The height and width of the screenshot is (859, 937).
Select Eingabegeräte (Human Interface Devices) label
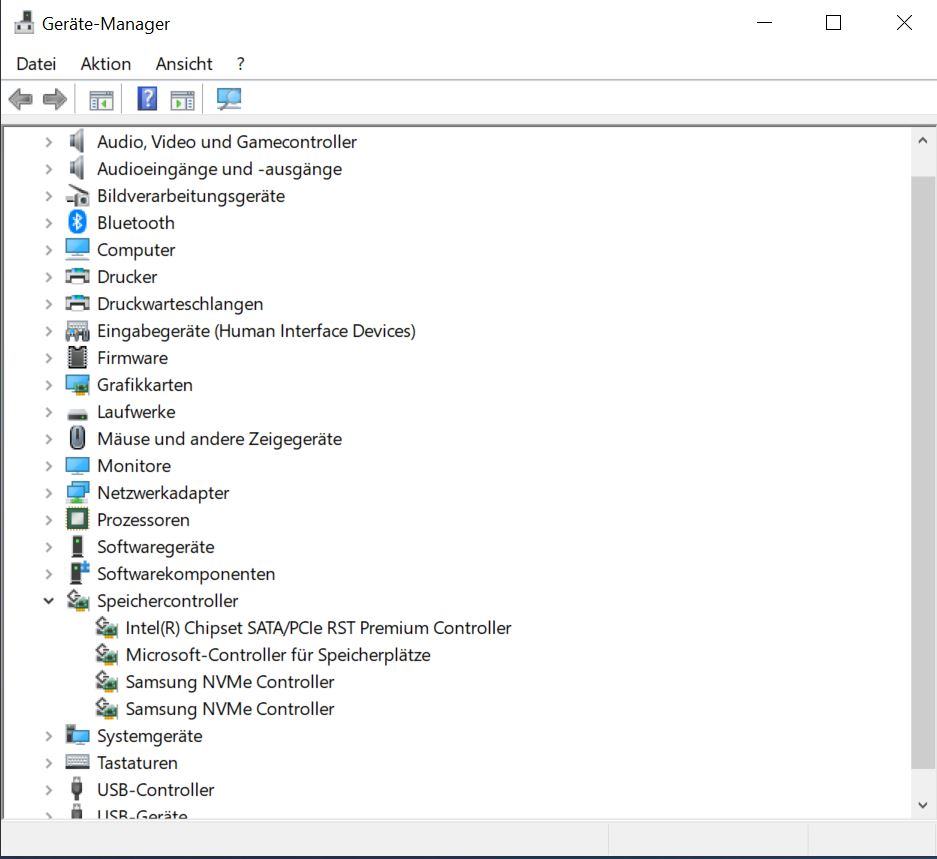256,331
